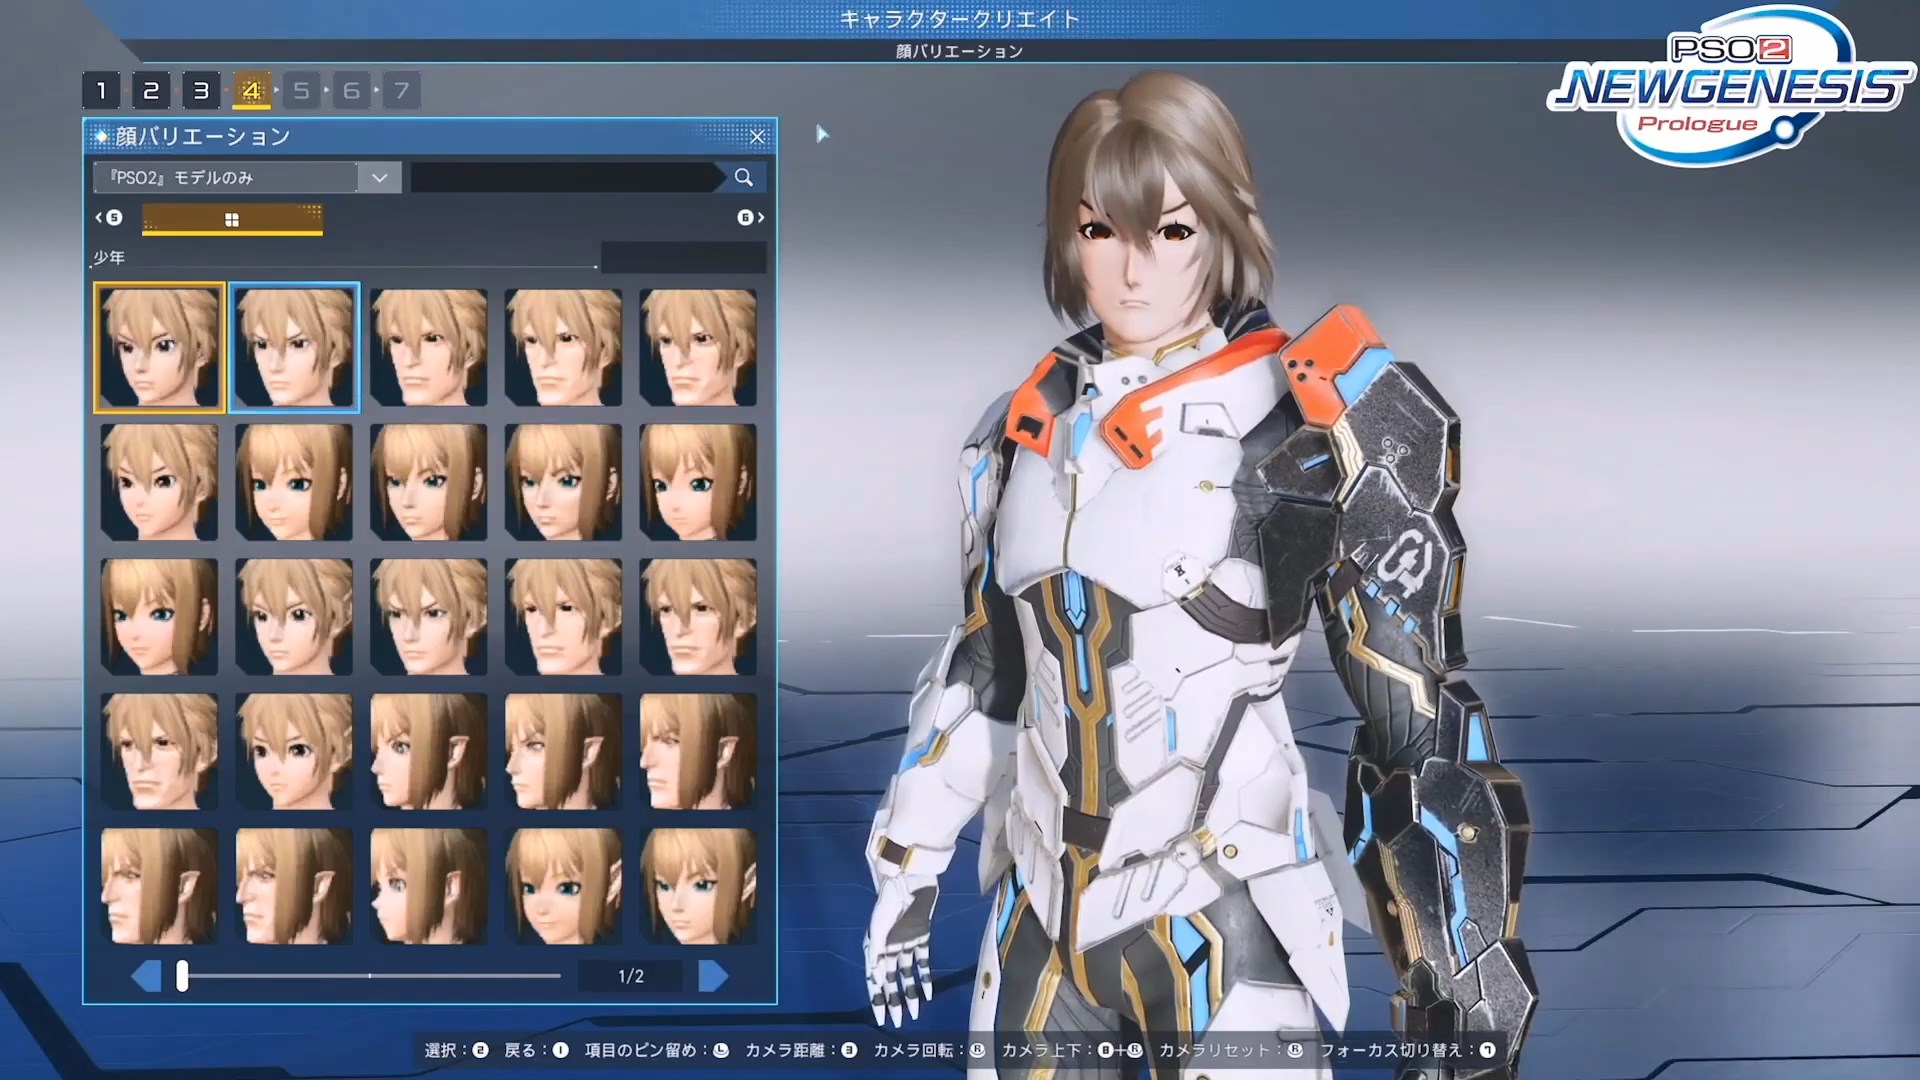
Task: Pick the blue-highlighted second face in row one
Action: coord(294,347)
